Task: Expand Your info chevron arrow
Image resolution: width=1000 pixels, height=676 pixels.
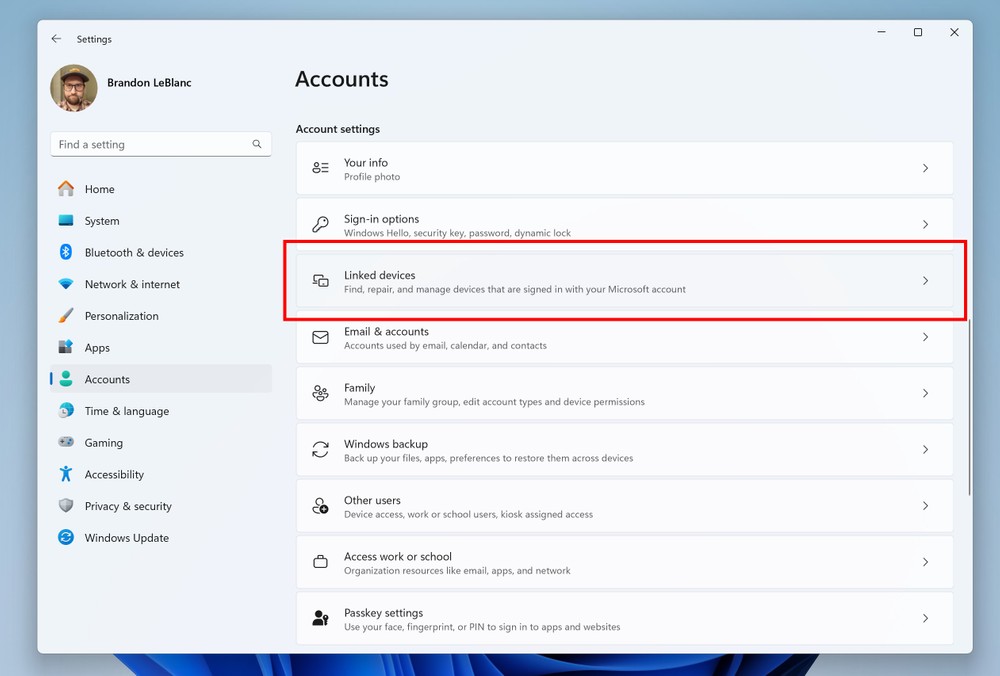Action: point(925,169)
